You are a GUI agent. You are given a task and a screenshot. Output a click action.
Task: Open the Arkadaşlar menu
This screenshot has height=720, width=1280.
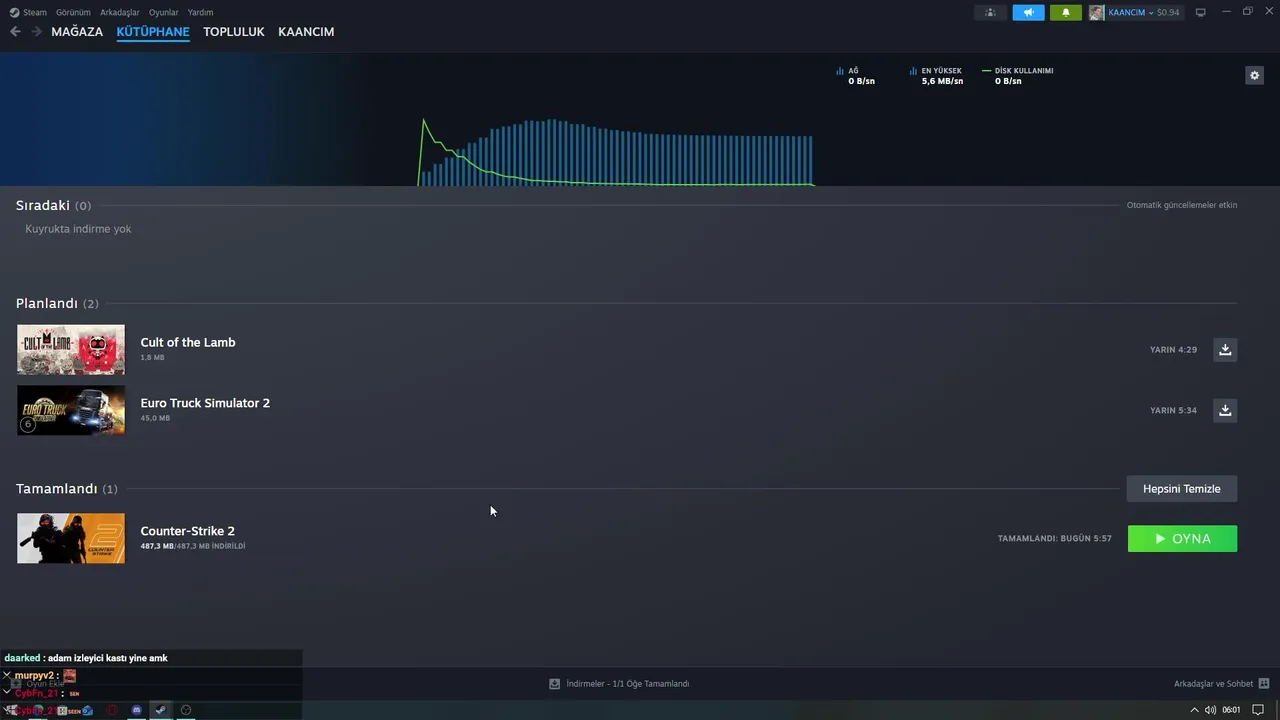pyautogui.click(x=120, y=12)
